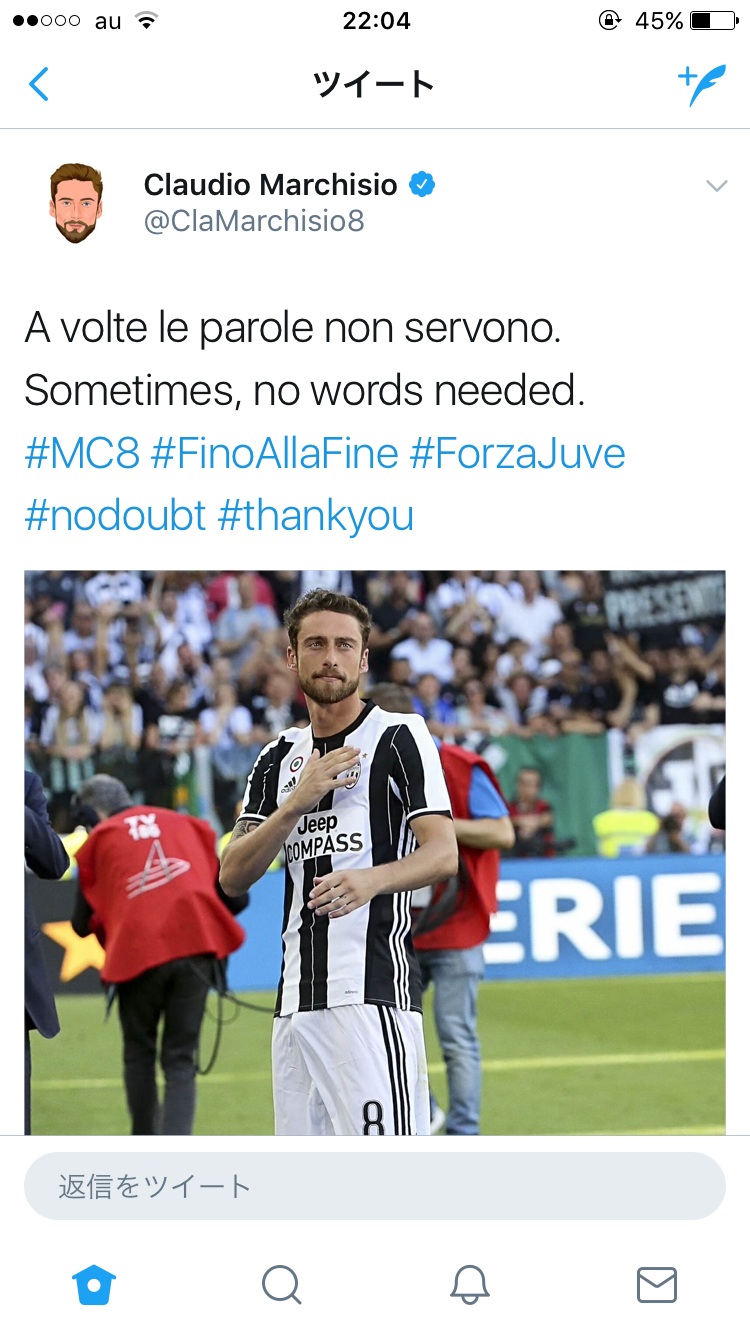
Task: Open the notifications bell icon
Action: [469, 1284]
